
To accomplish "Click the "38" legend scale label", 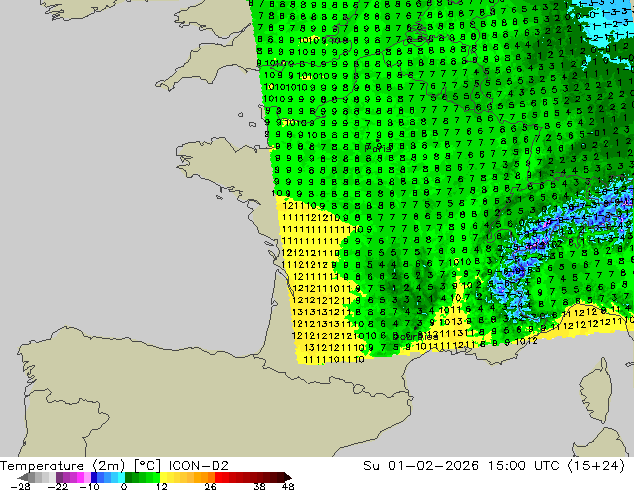I will click(259, 486).
